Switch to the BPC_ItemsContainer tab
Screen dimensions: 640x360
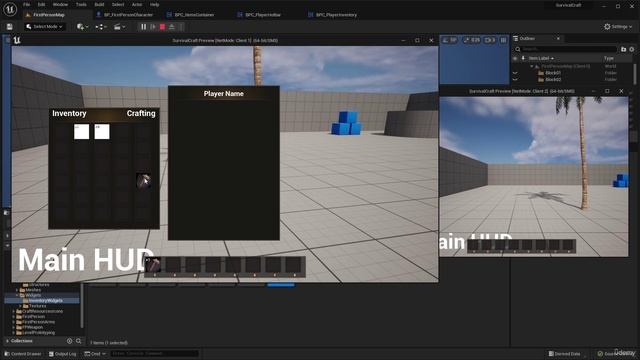pos(194,15)
